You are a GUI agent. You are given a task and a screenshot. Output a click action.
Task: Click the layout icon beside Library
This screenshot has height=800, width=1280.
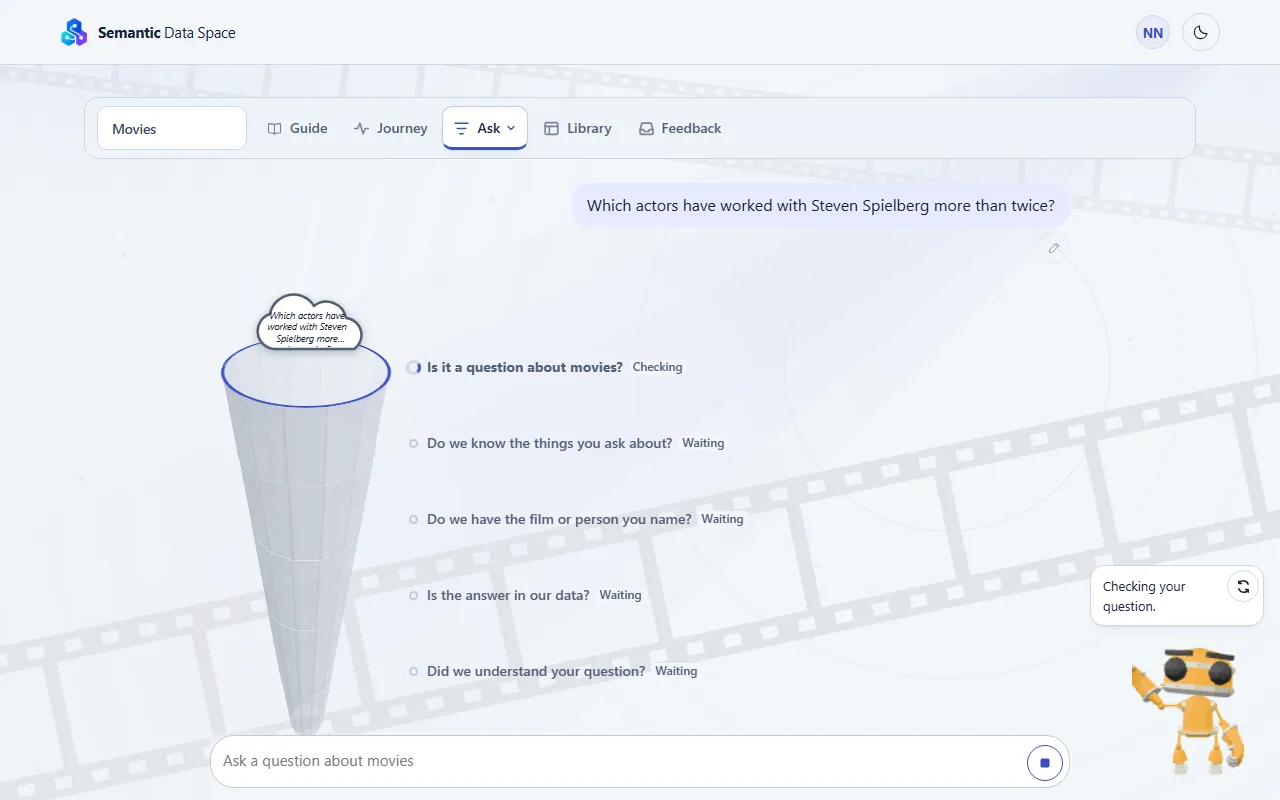click(551, 128)
